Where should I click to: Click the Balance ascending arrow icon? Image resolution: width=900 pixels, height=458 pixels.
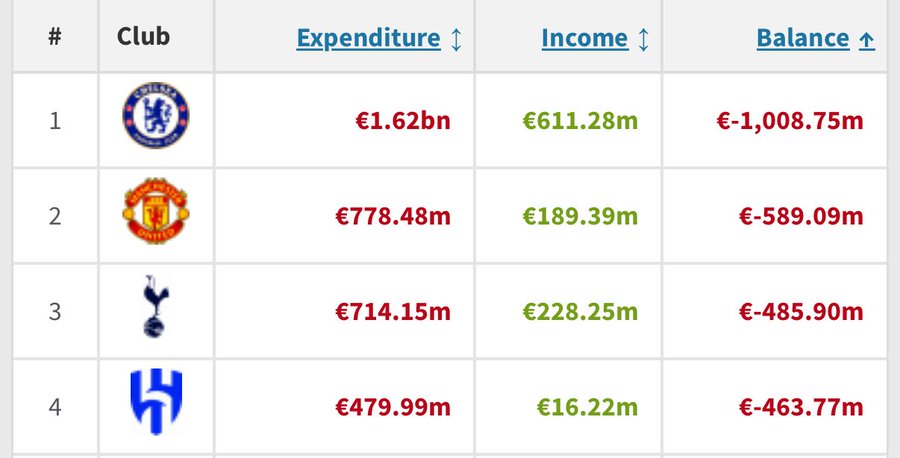[867, 40]
